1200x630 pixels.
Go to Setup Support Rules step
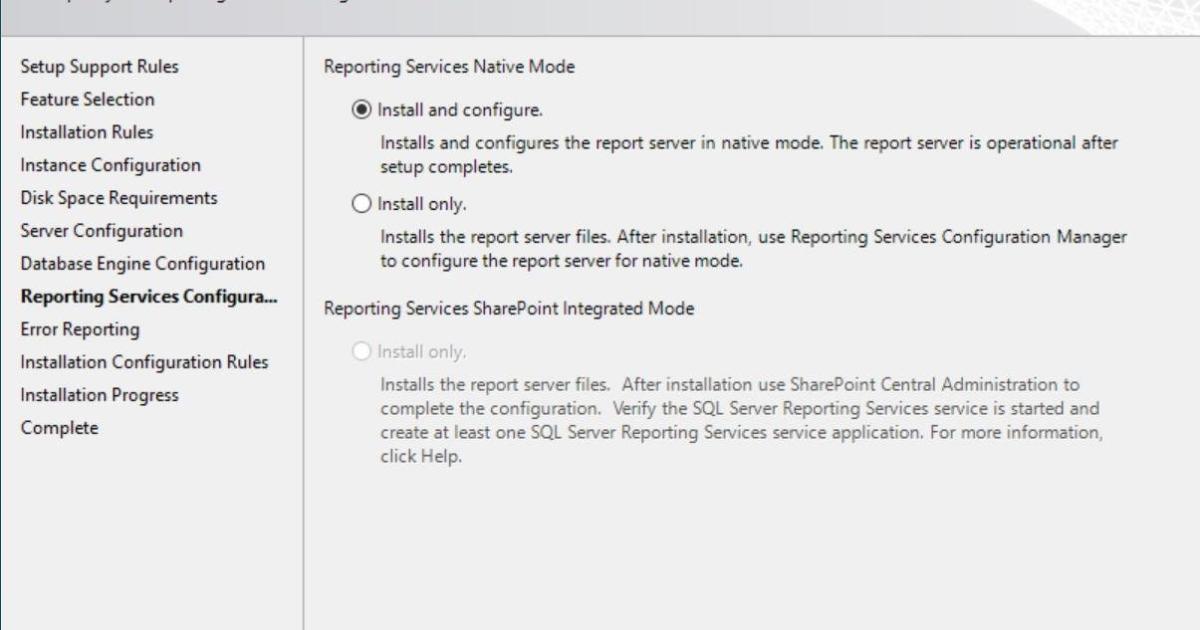100,67
